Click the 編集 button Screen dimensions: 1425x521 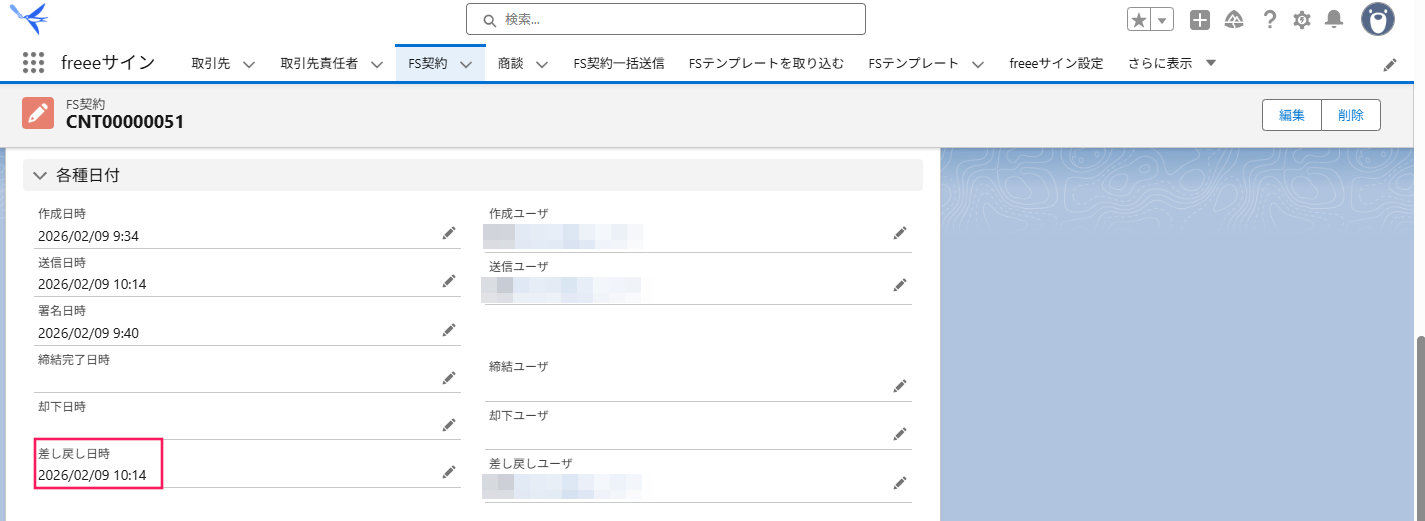click(1292, 115)
